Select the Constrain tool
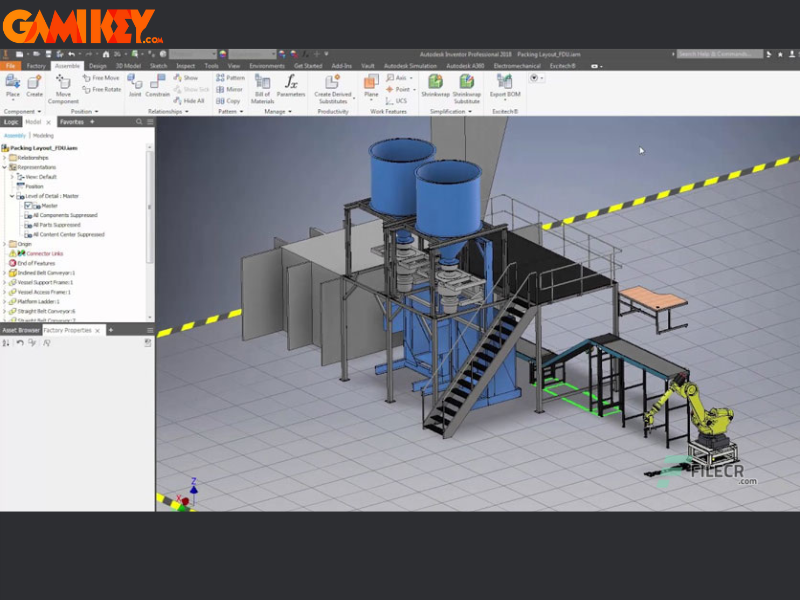This screenshot has height=600, width=800. (x=157, y=85)
